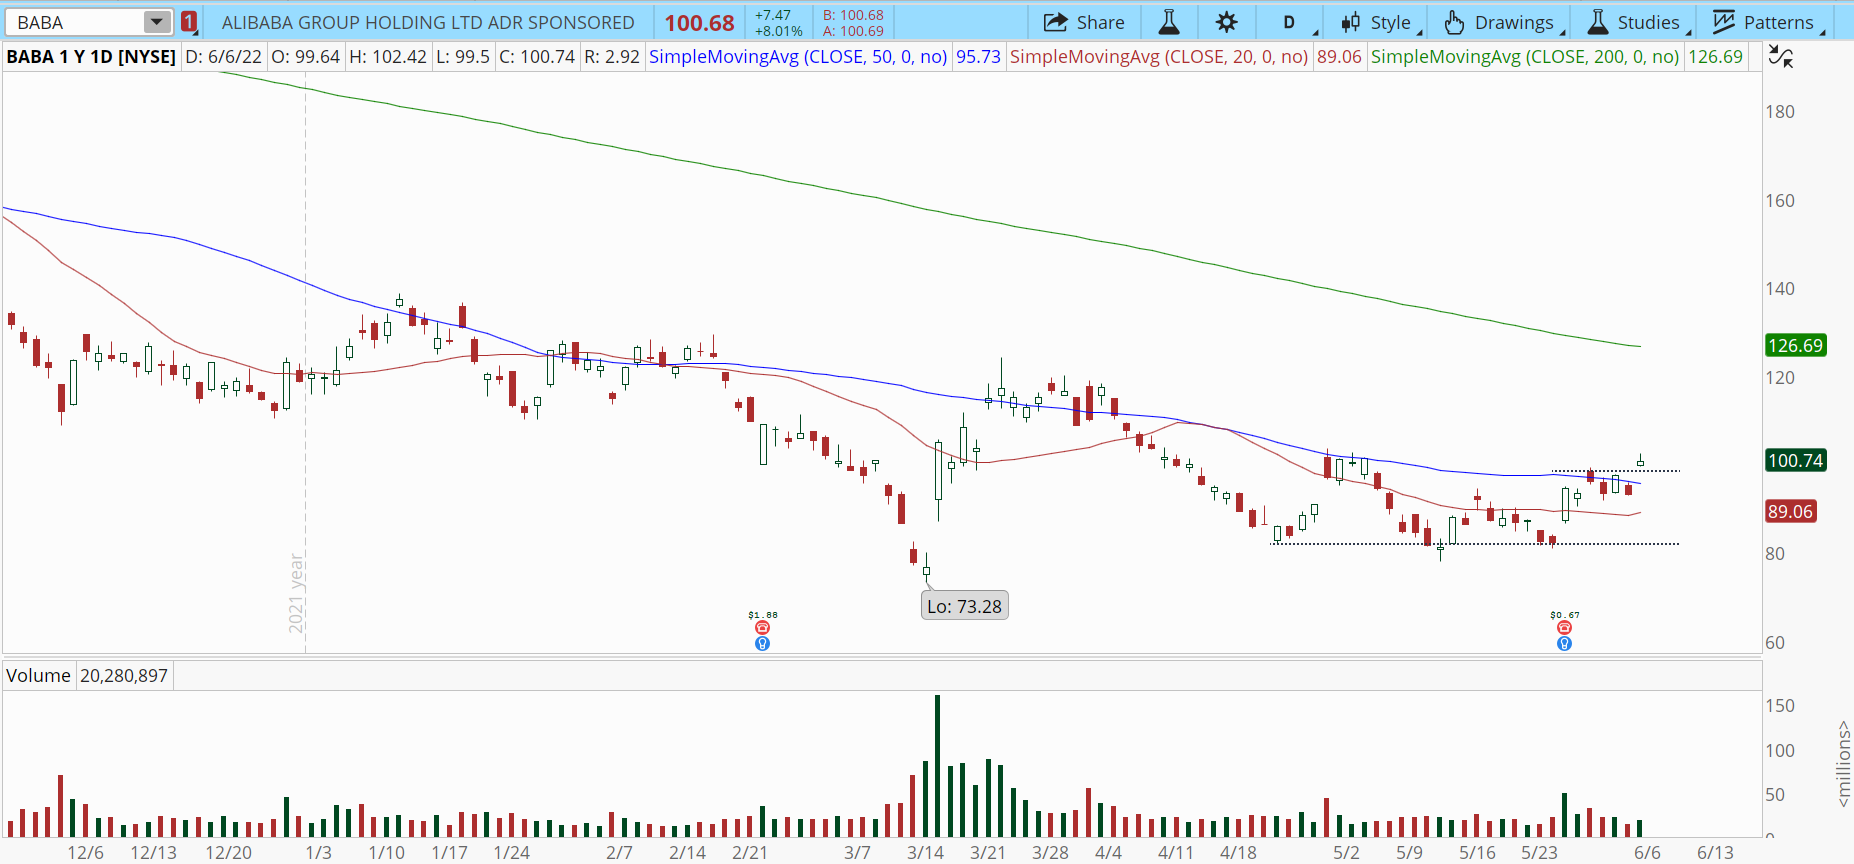Open the flask (beaker) tool icon

1168,22
